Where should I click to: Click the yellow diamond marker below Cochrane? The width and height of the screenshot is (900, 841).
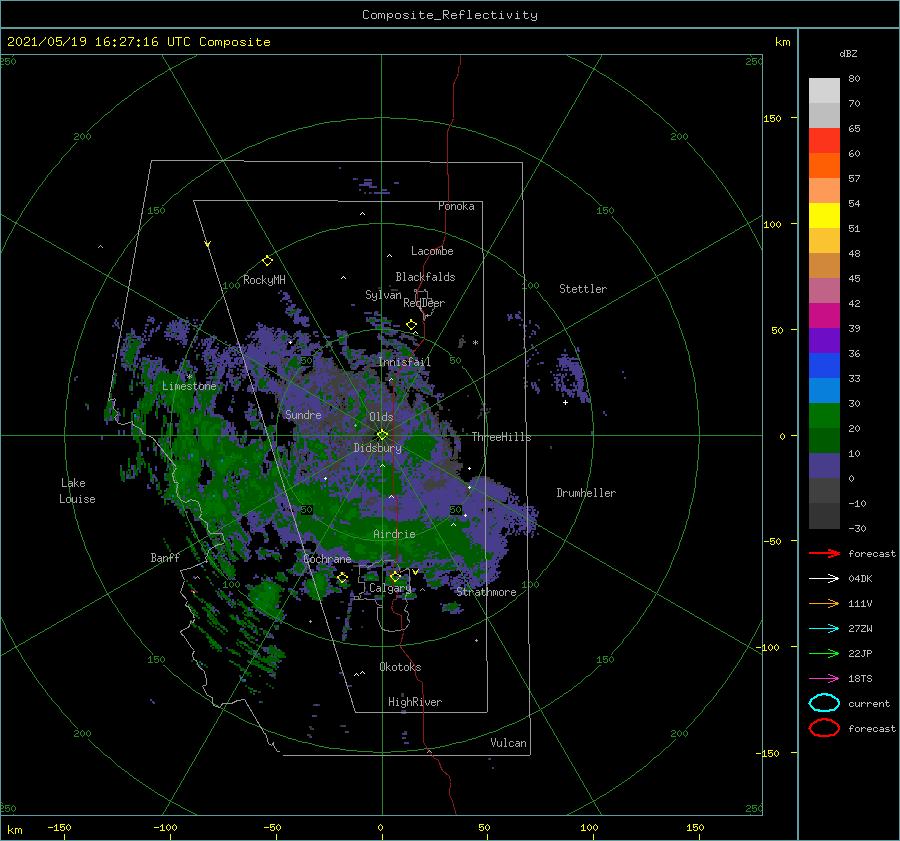(342, 577)
